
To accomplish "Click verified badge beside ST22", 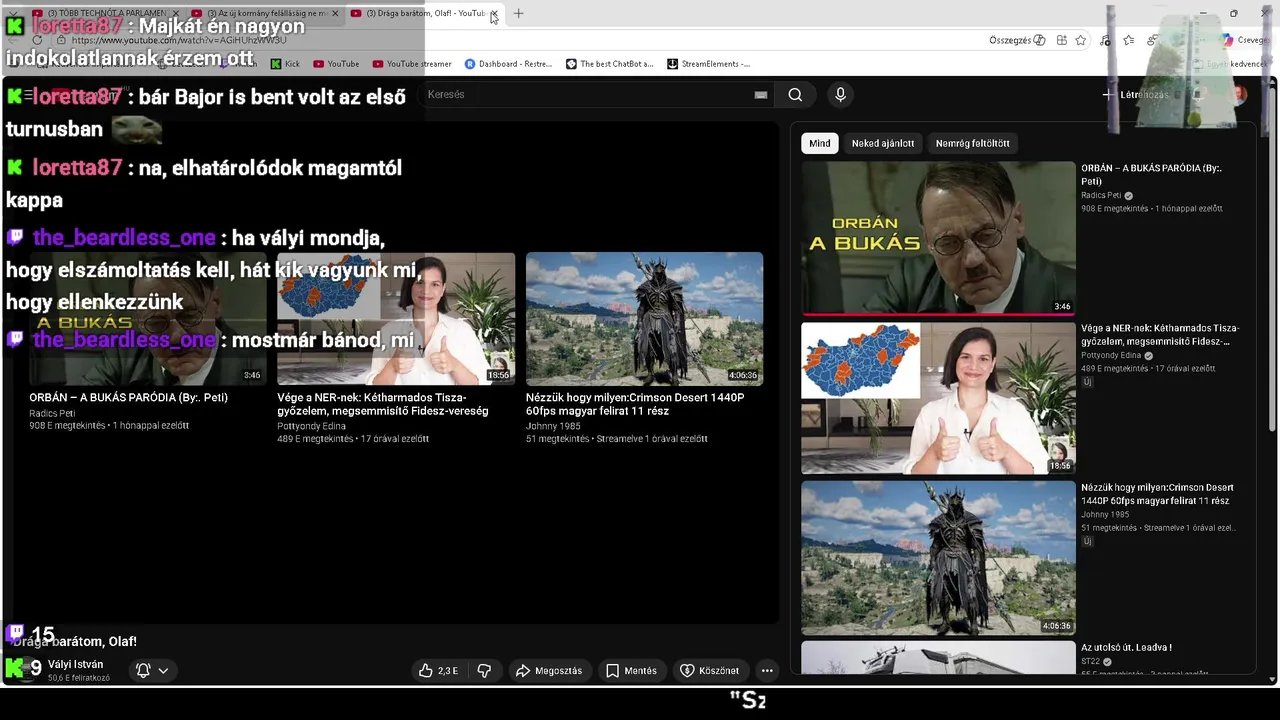I will pyautogui.click(x=1107, y=662).
